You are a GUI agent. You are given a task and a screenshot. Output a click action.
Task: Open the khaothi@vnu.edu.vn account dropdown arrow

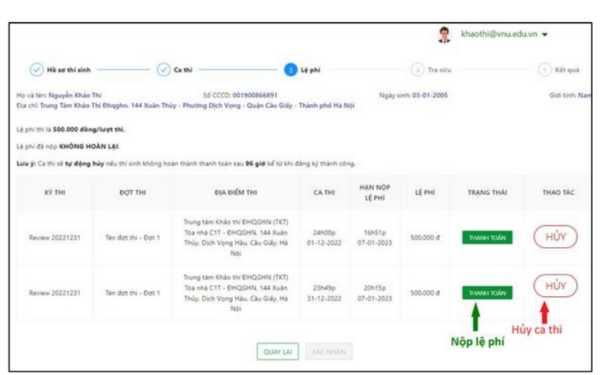545,34
